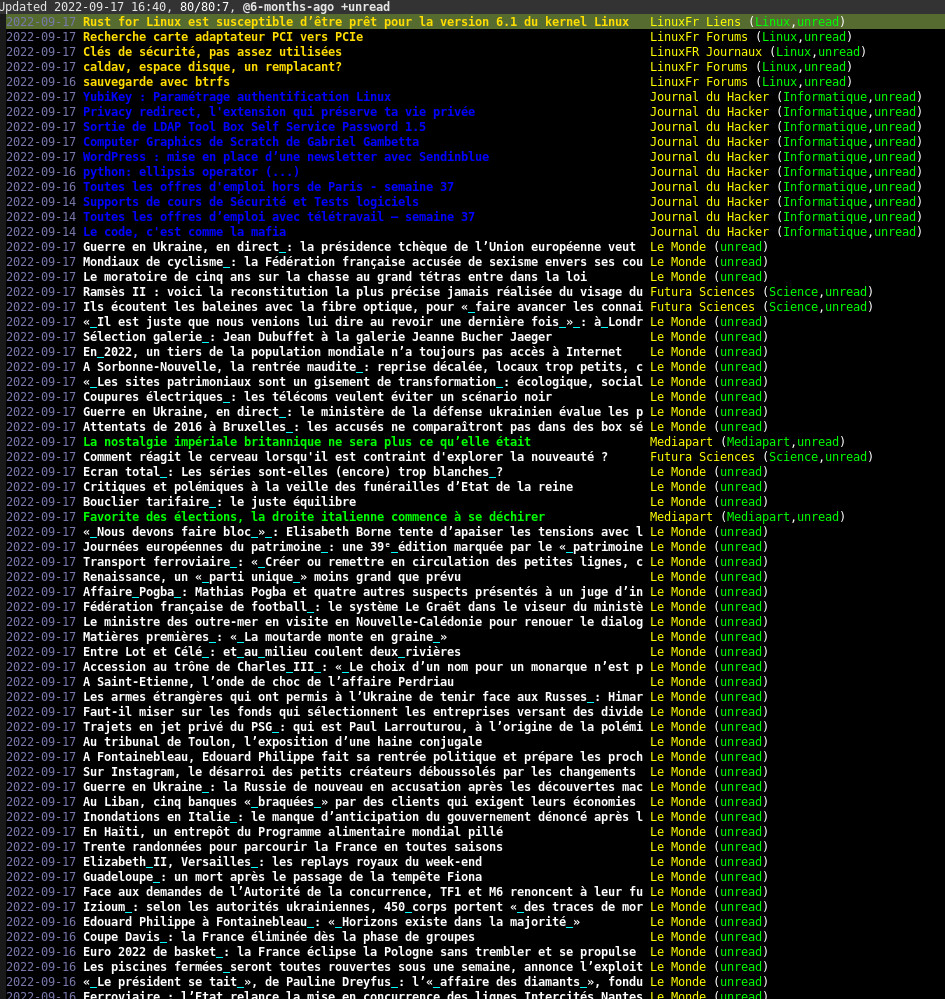Open "Elizabeth II, Versailles" replays entry
This screenshot has height=999, width=945.
[282, 861]
